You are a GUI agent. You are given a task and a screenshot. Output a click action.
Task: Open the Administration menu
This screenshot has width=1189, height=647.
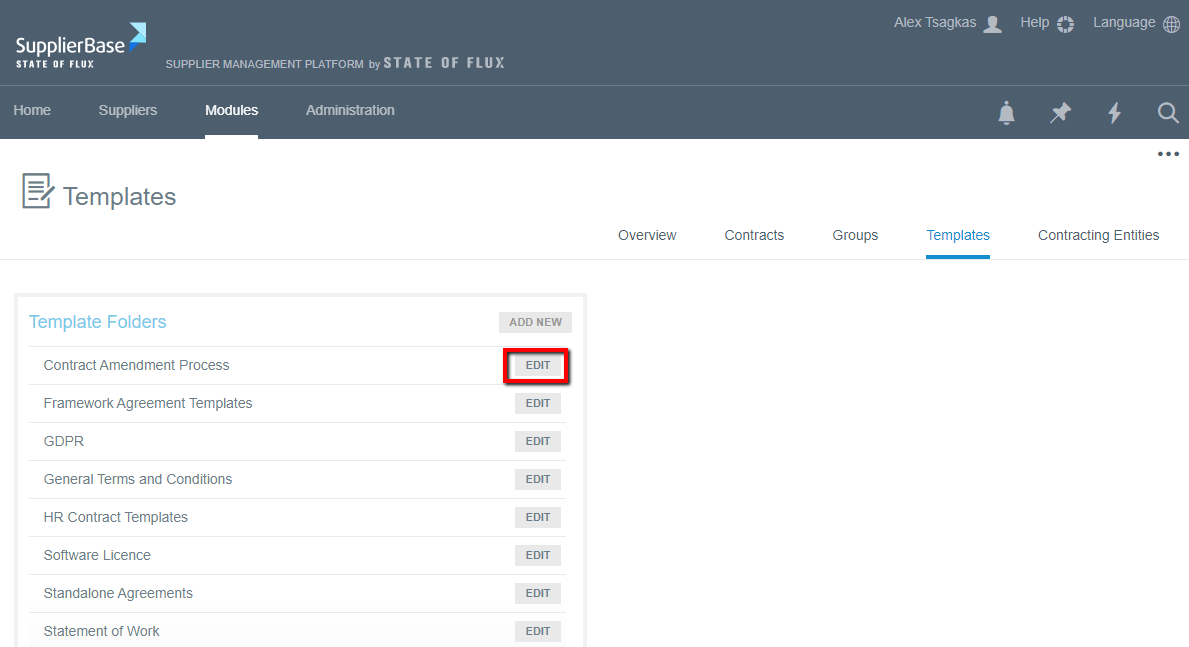(350, 111)
